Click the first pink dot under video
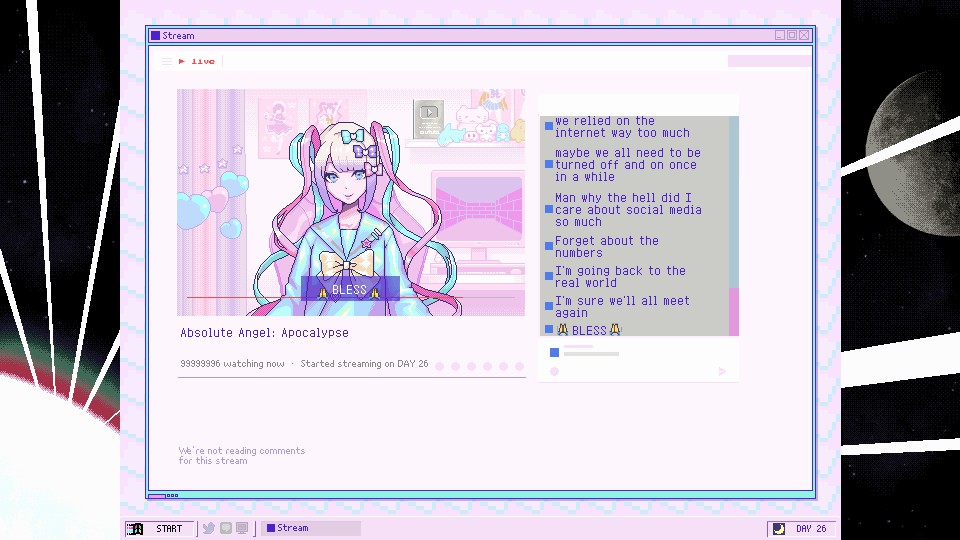The image size is (960, 540). [440, 366]
